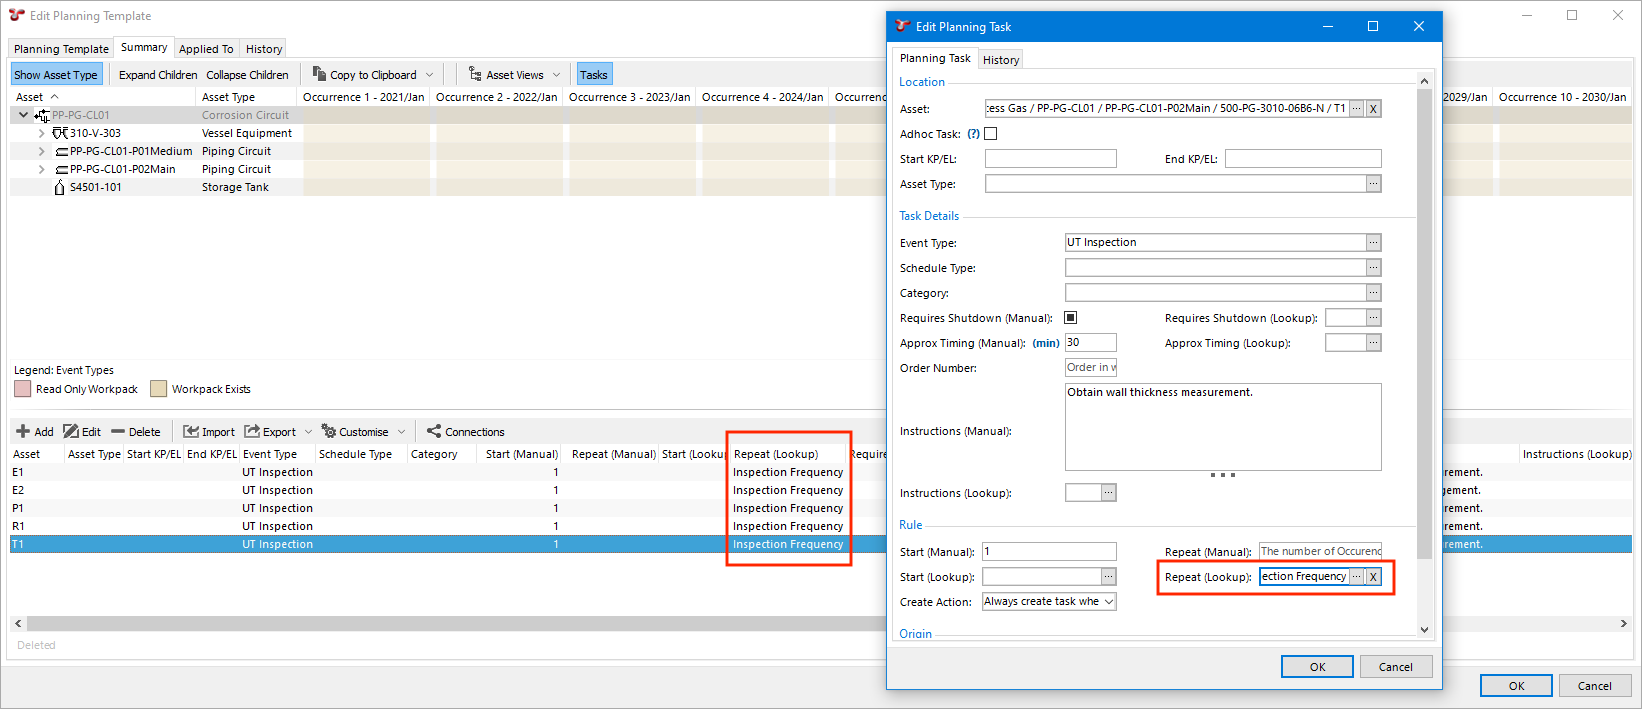
Task: Click the Export icon in task toolbar
Action: coord(252,432)
